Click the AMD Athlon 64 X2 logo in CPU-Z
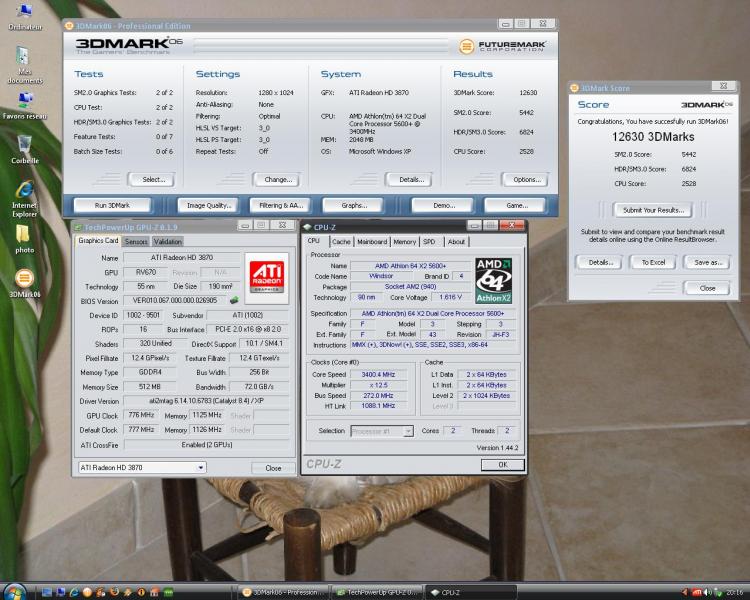 click(x=494, y=281)
